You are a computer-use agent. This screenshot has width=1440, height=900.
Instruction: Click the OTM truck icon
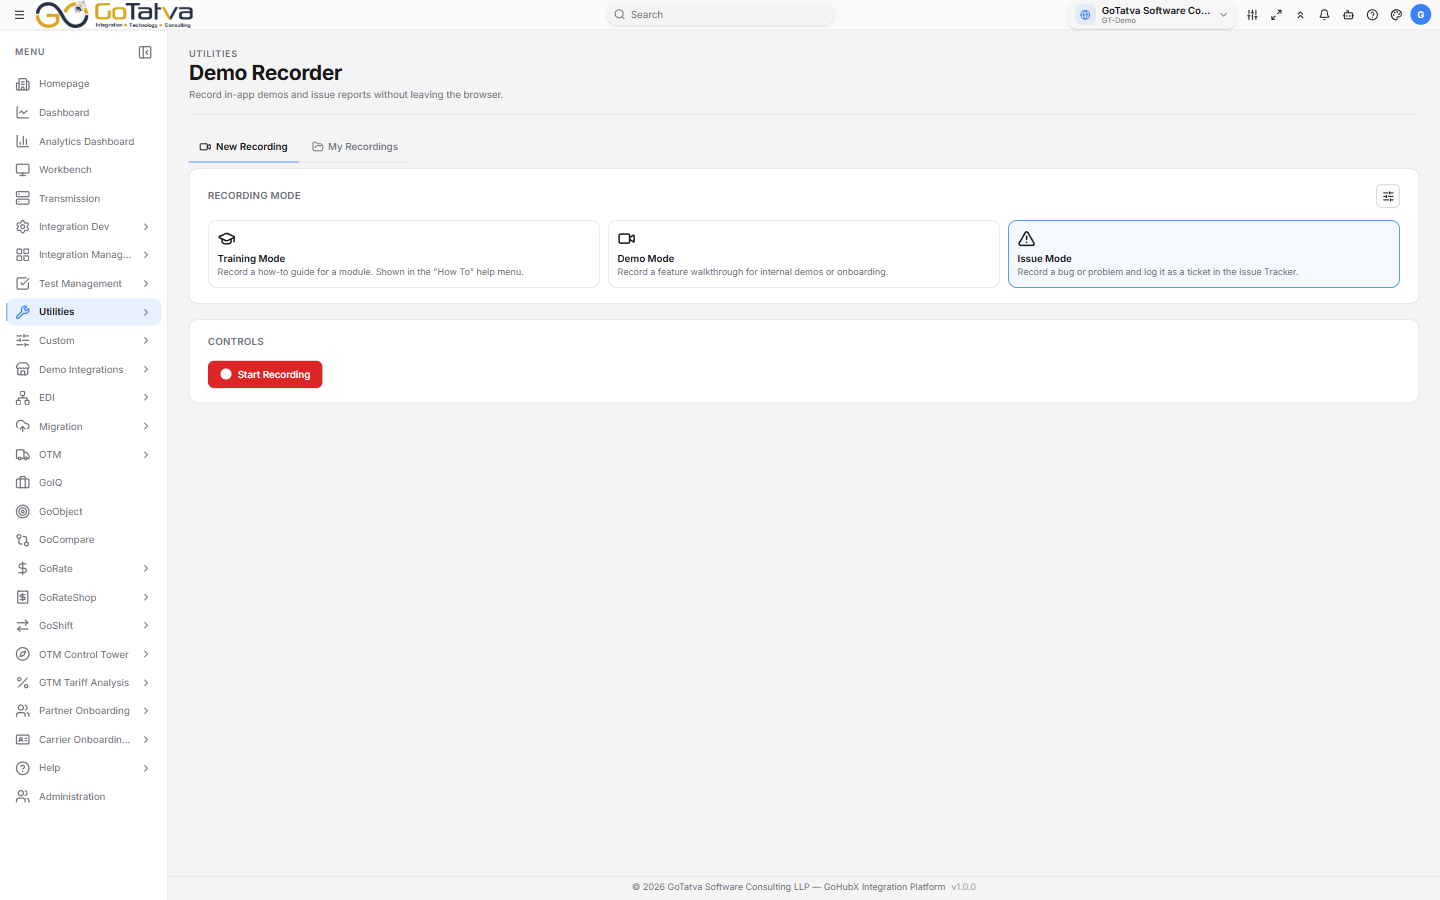[23, 455]
